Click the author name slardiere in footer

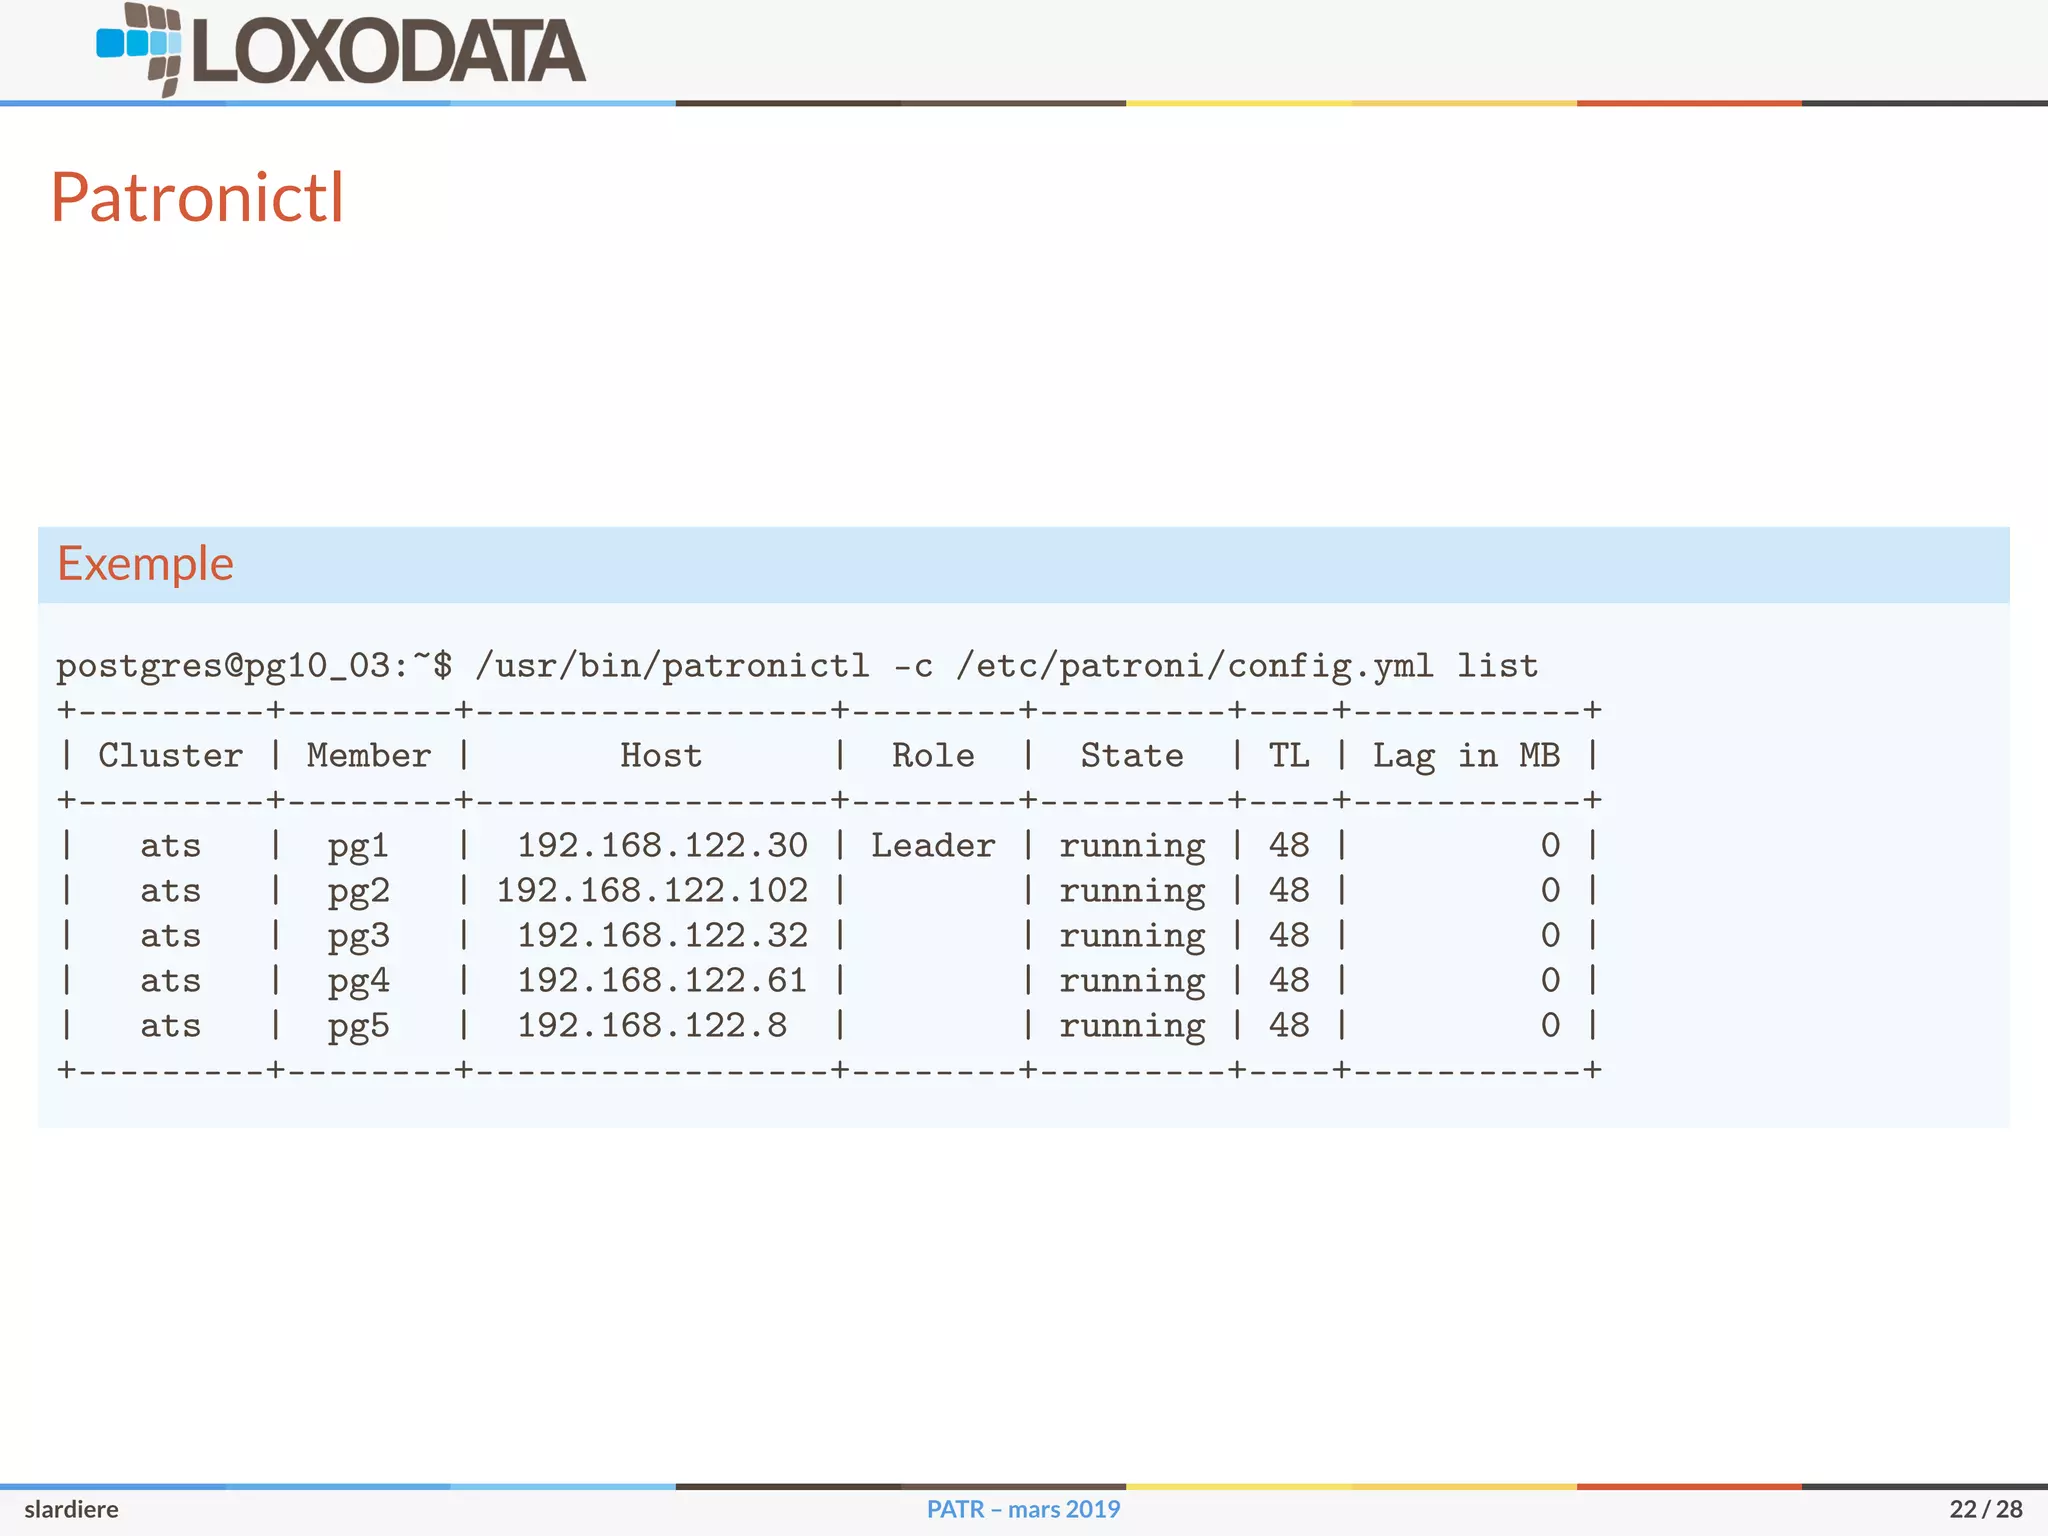click(72, 1509)
